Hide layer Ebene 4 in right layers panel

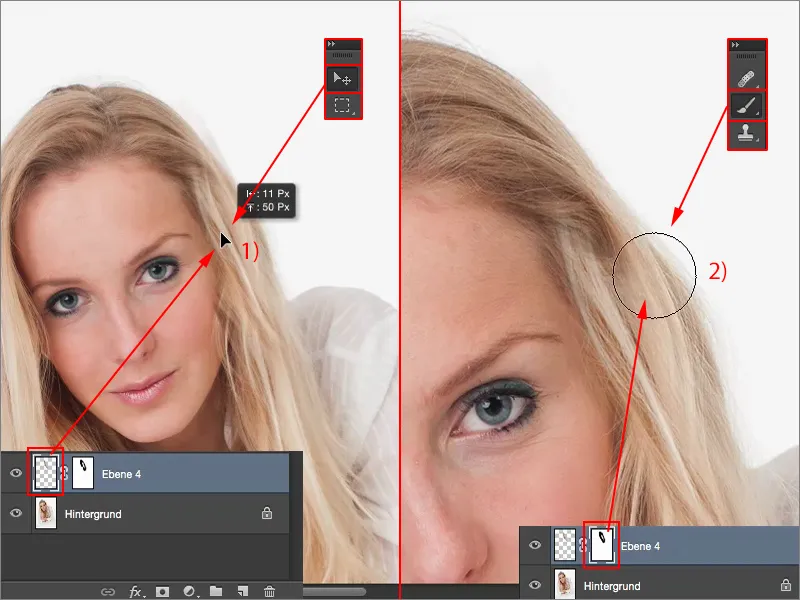[535, 545]
